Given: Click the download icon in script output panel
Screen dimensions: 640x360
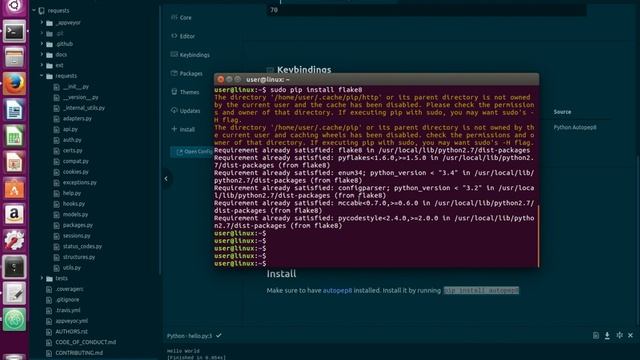Looking at the screenshot, I should pyautogui.click(x=607, y=336).
